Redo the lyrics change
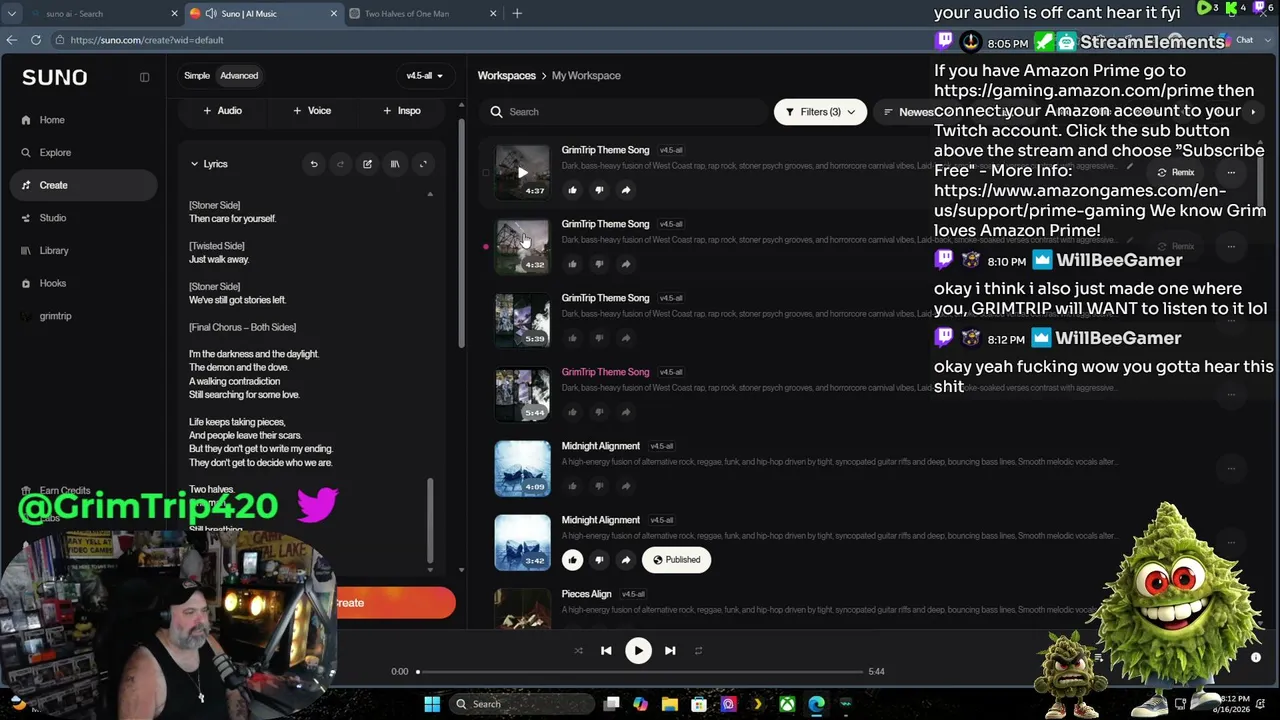The image size is (1280, 720). tap(340, 164)
